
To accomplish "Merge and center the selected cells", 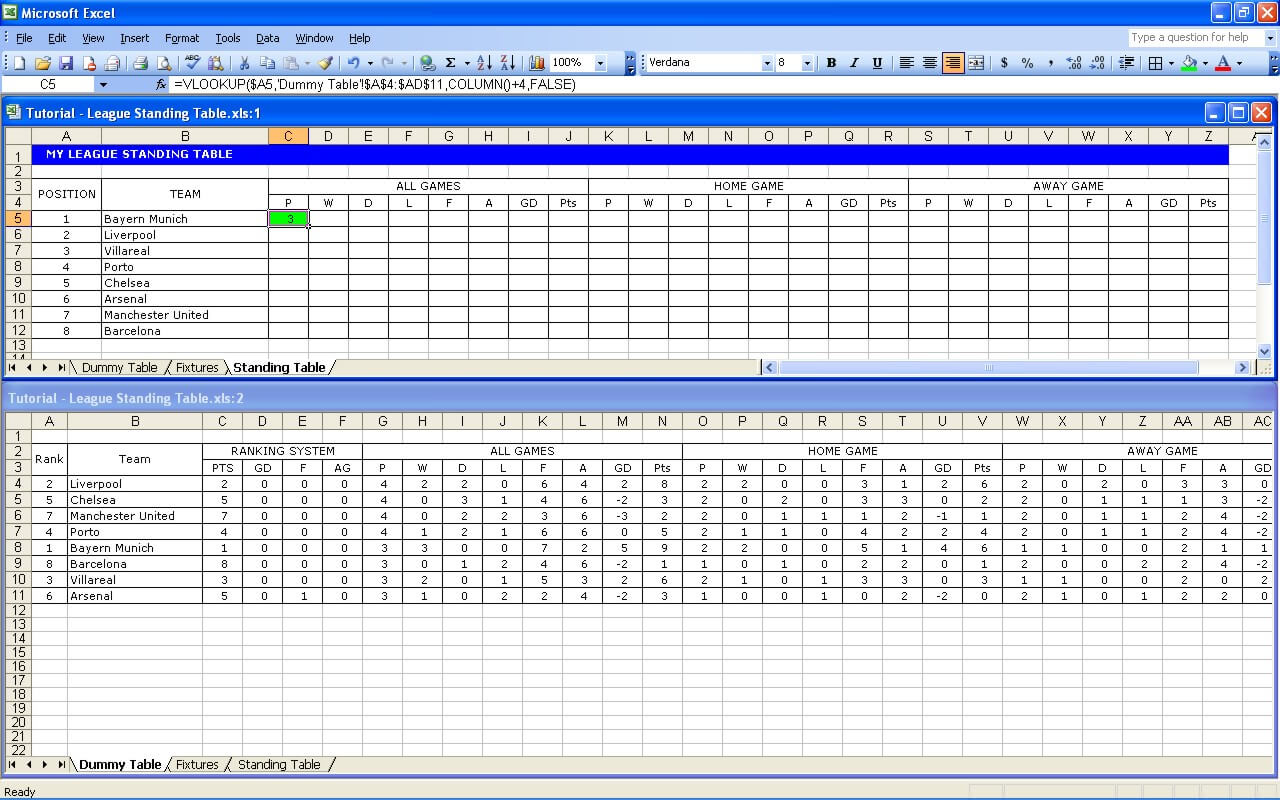I will coord(976,63).
